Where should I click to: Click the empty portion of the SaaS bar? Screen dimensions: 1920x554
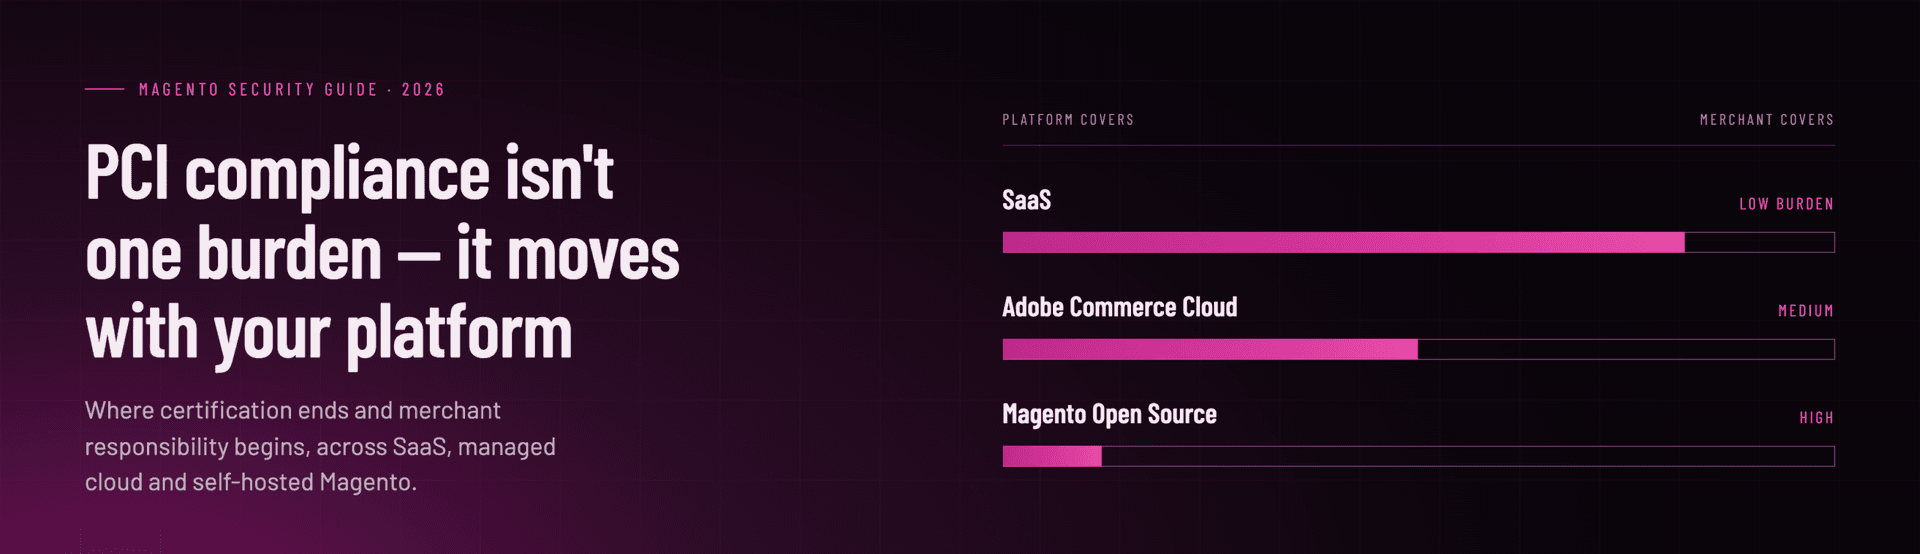click(x=1760, y=242)
